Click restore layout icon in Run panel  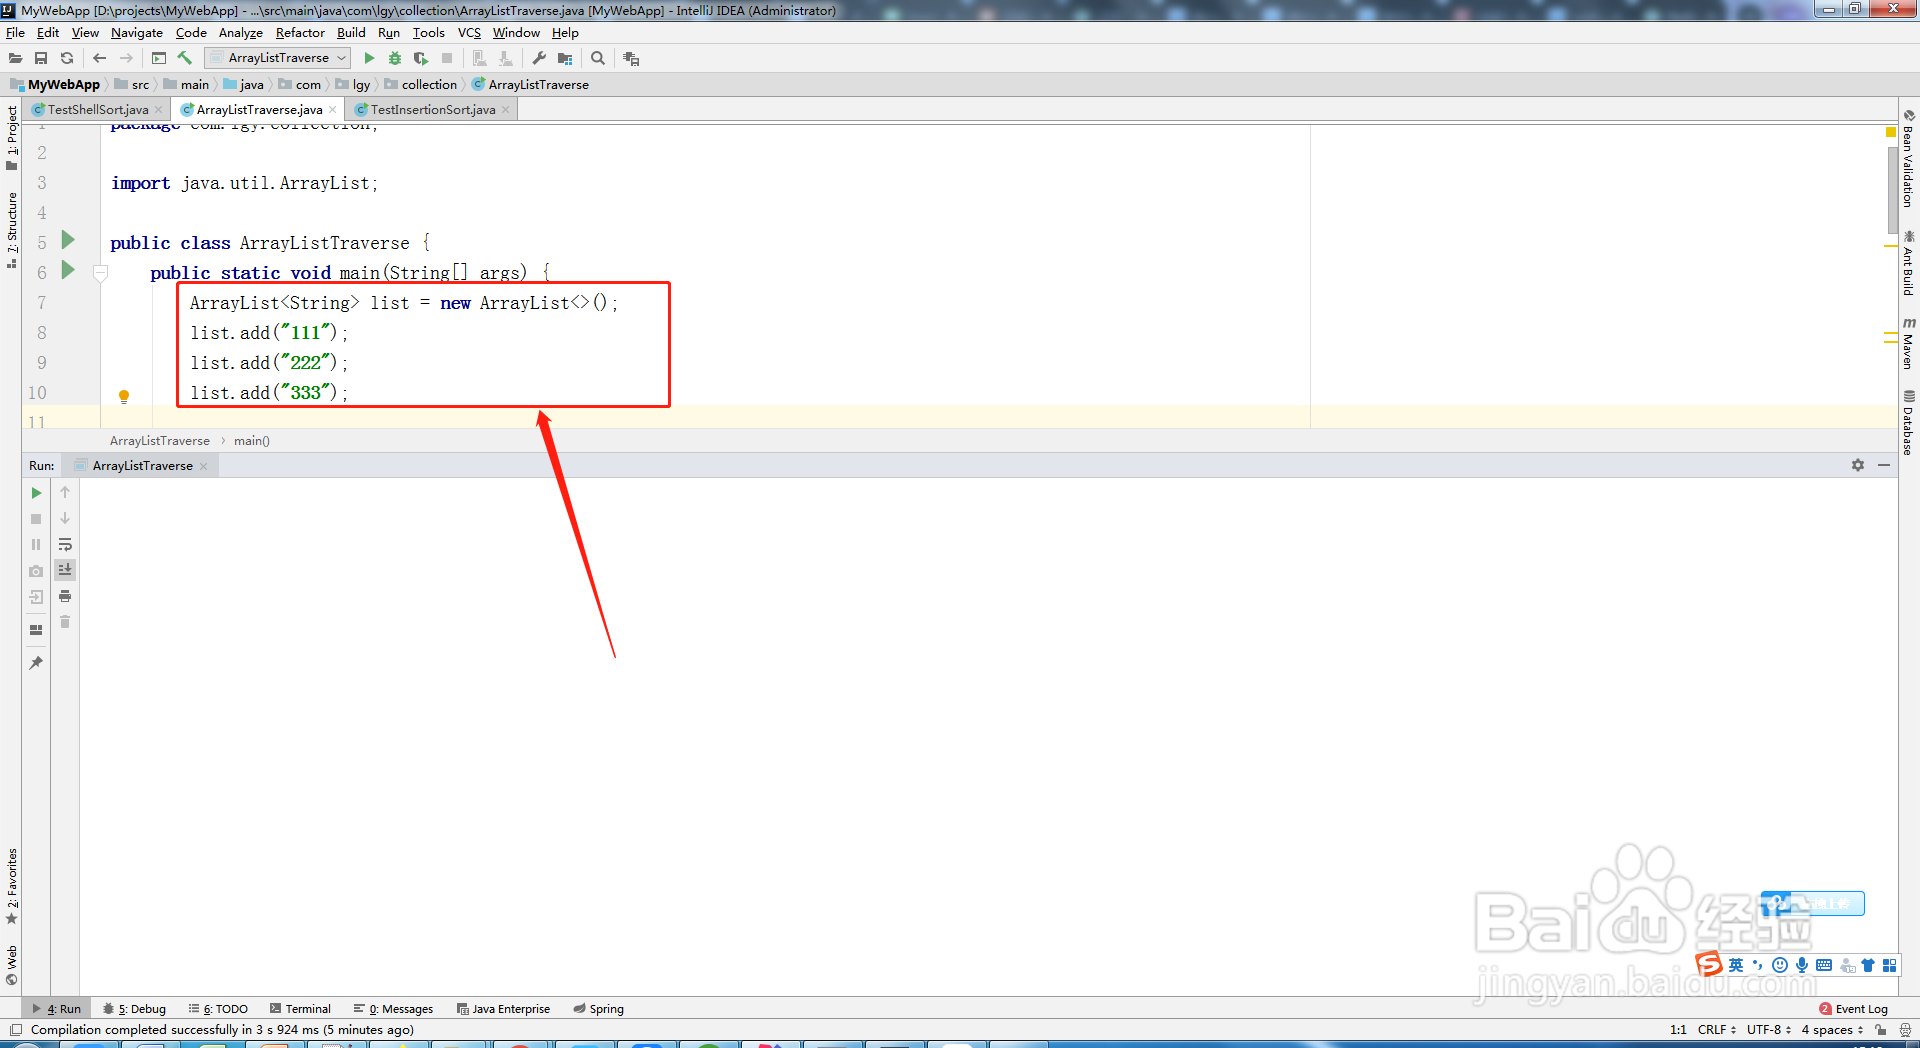(x=36, y=630)
